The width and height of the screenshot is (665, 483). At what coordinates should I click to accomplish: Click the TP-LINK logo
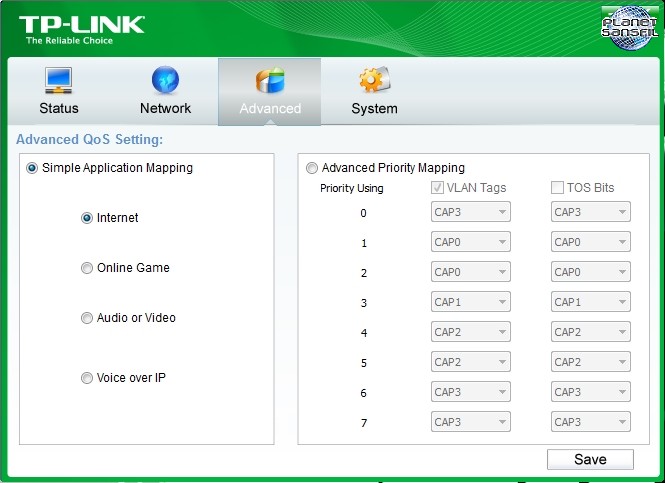tap(82, 30)
